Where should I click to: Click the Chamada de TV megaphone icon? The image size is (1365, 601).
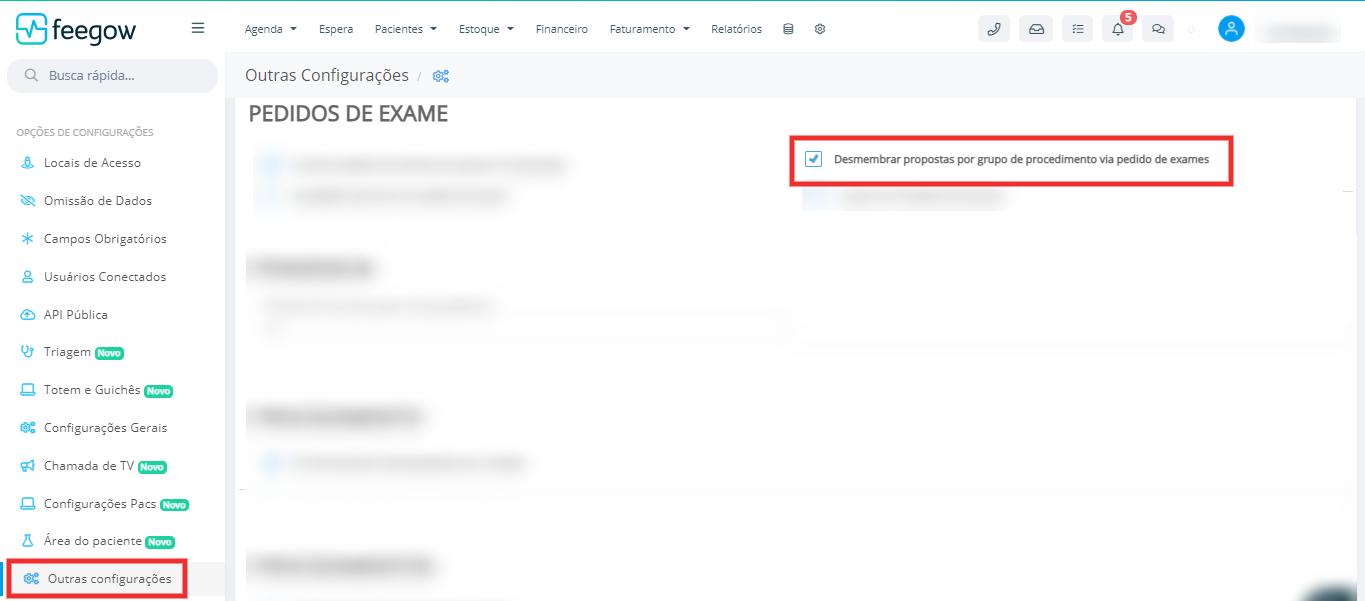coord(27,466)
